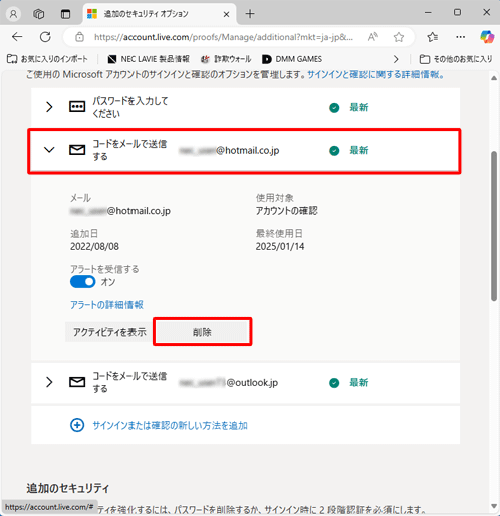The image size is (500, 516).
Task: Collapse the hotmail.co.jp email code row
Action: pyautogui.click(x=49, y=150)
